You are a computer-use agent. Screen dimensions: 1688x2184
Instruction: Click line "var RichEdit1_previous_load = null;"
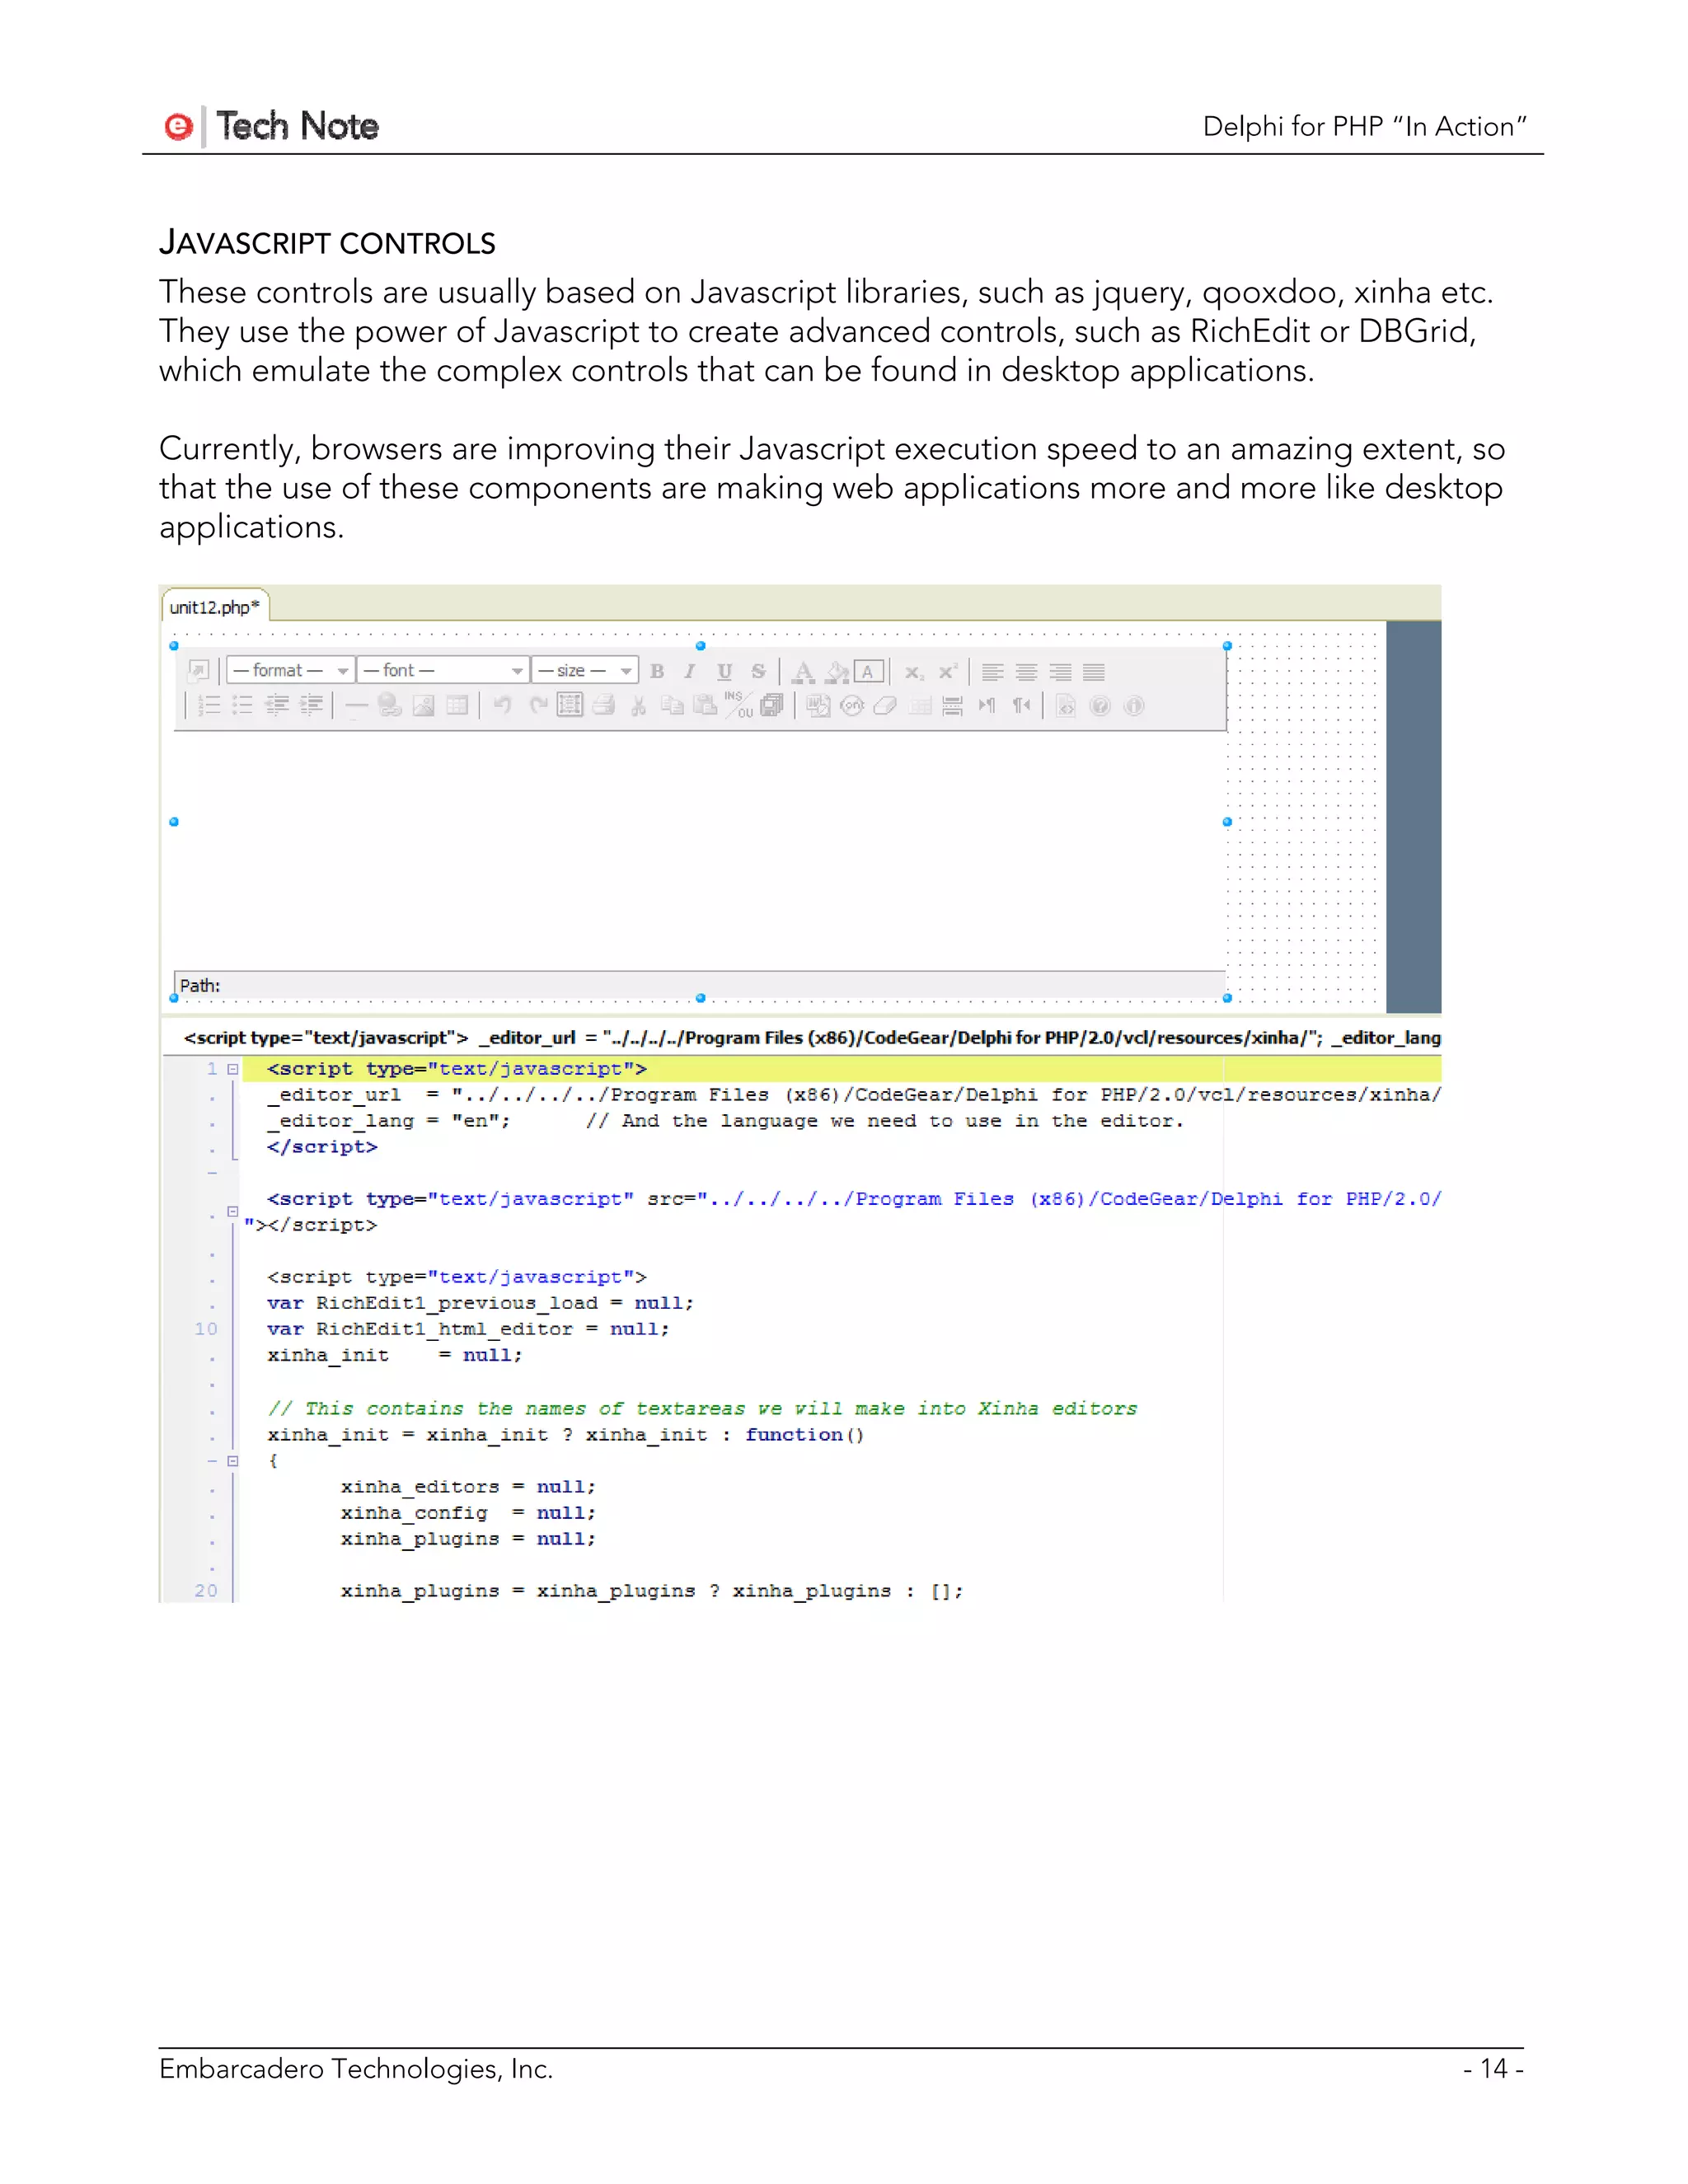(480, 1303)
